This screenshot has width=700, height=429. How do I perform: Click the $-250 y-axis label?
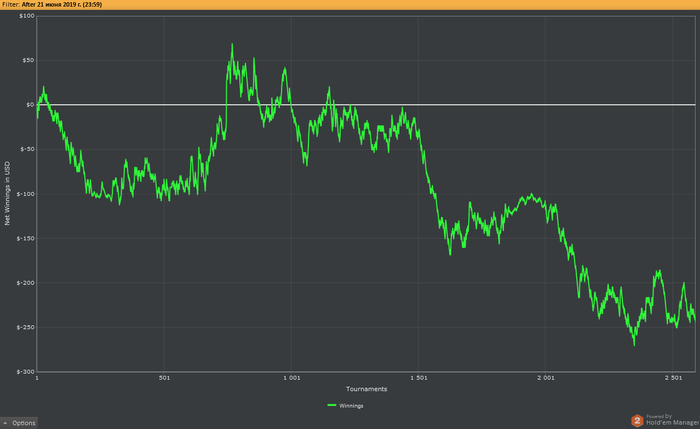(x=25, y=327)
